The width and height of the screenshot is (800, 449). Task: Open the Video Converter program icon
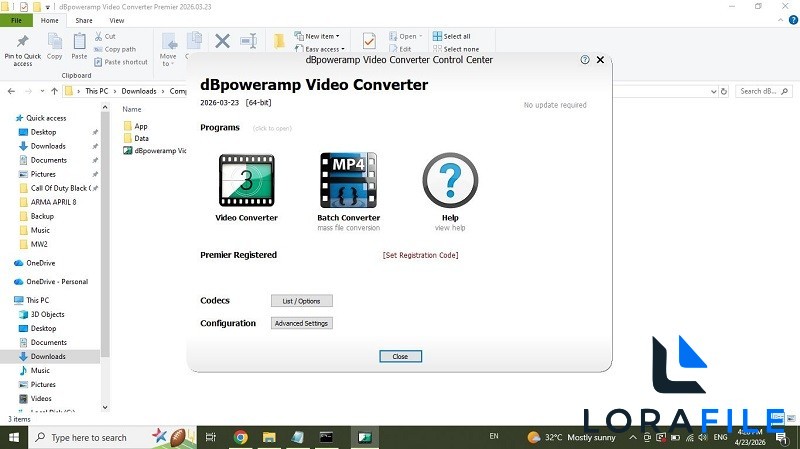point(246,180)
